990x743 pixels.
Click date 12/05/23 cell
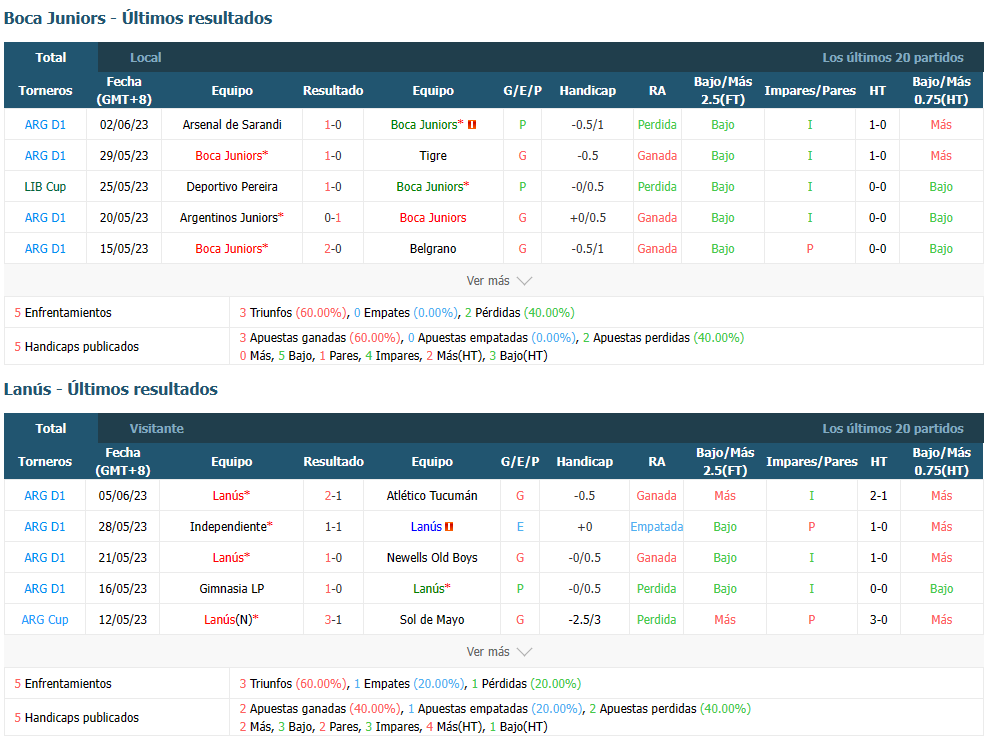pyautogui.click(x=122, y=620)
